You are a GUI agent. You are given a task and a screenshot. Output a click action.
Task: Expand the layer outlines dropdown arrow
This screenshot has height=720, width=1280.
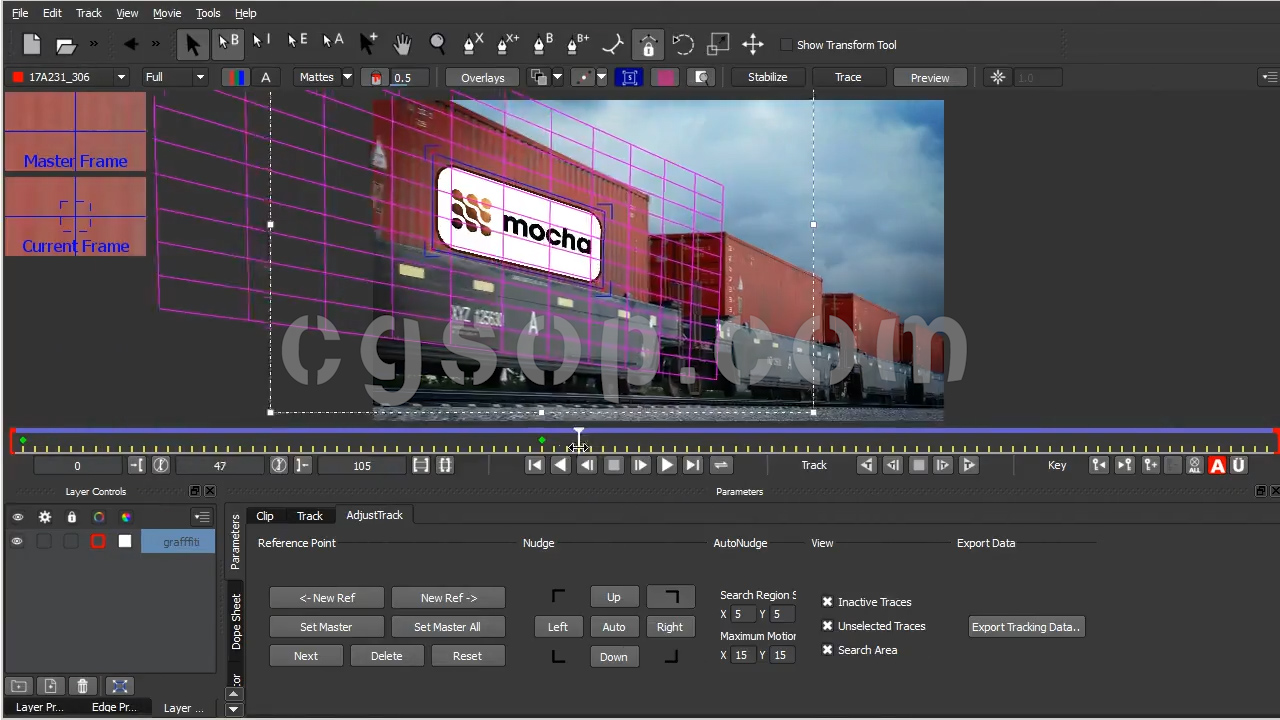tap(557, 77)
